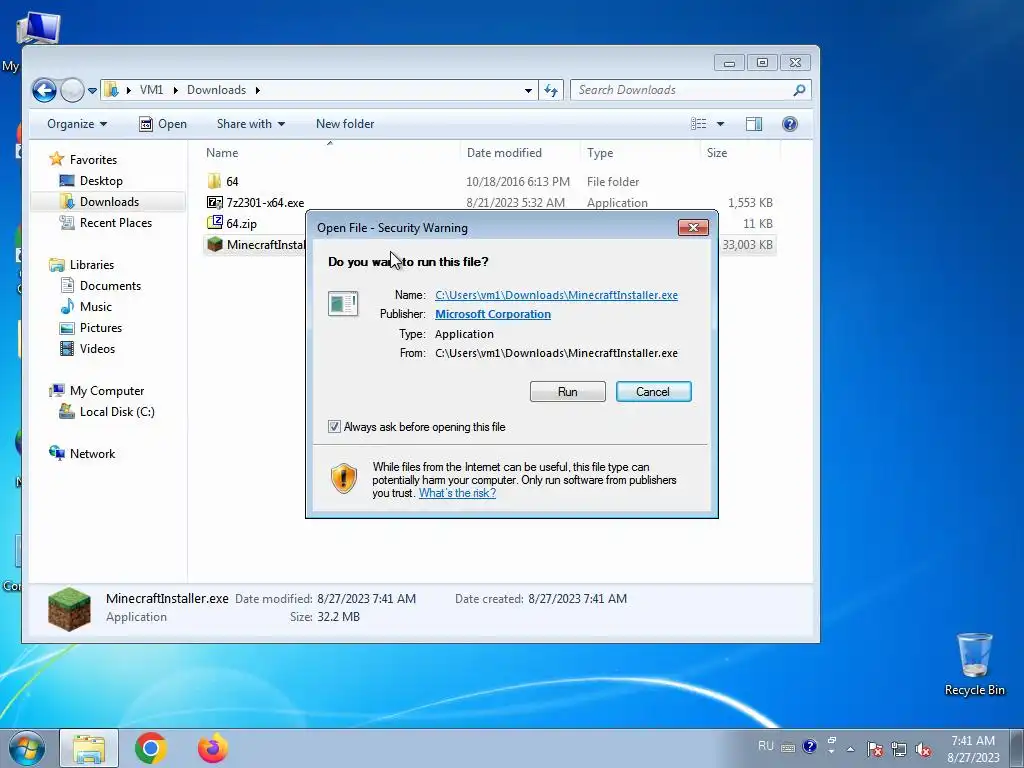Open Recent Places

[x=116, y=223]
